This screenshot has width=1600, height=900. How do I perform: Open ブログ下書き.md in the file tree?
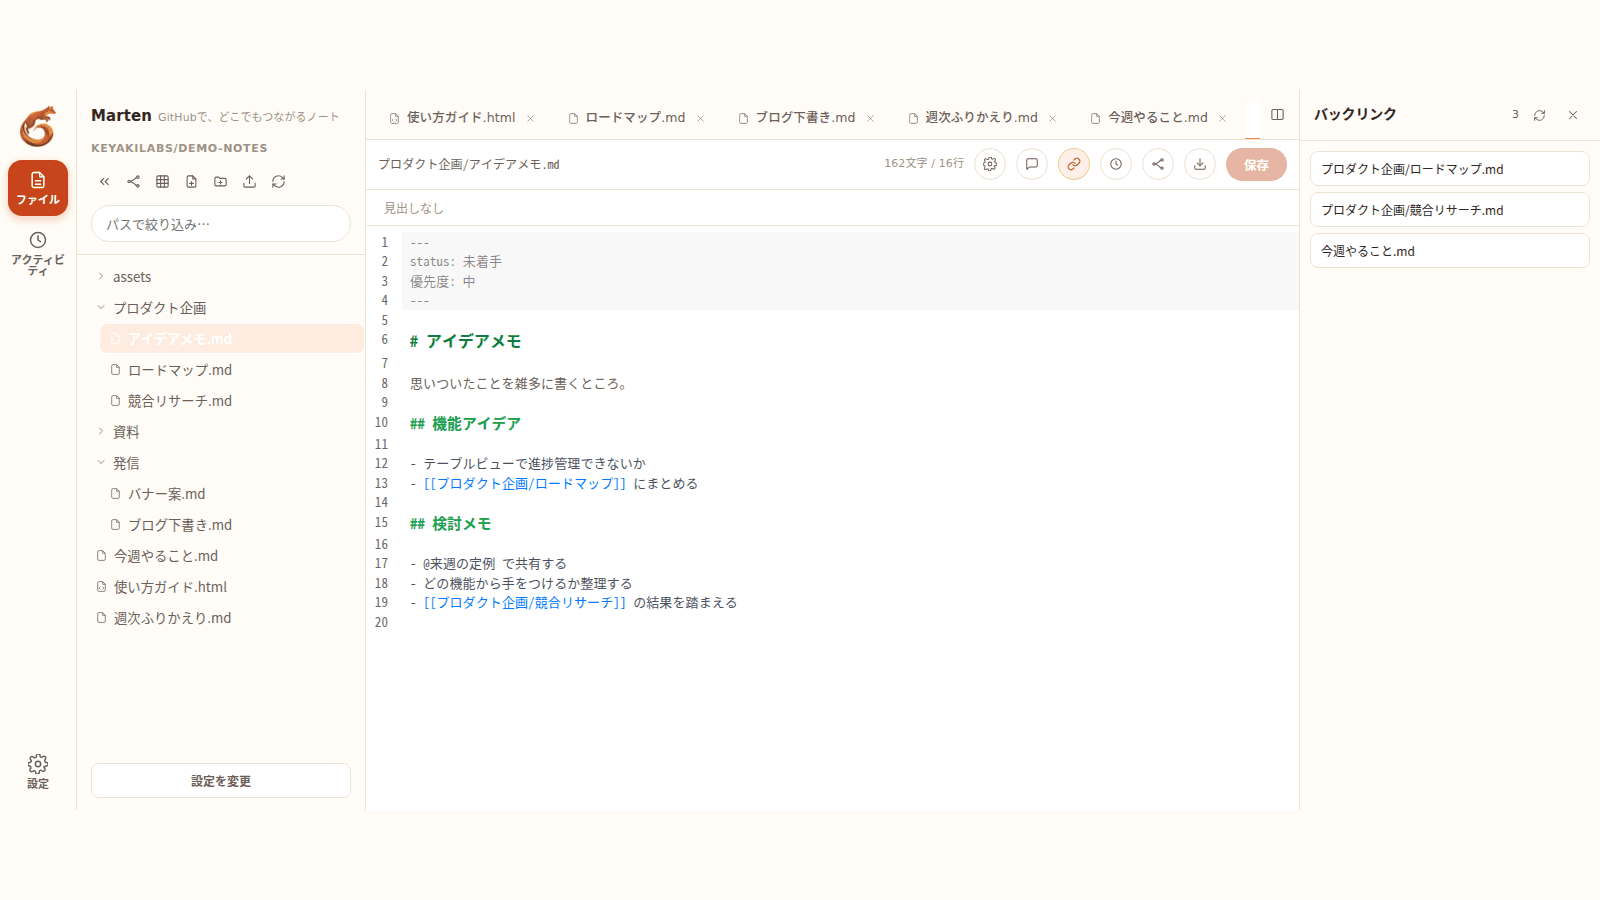(231, 525)
